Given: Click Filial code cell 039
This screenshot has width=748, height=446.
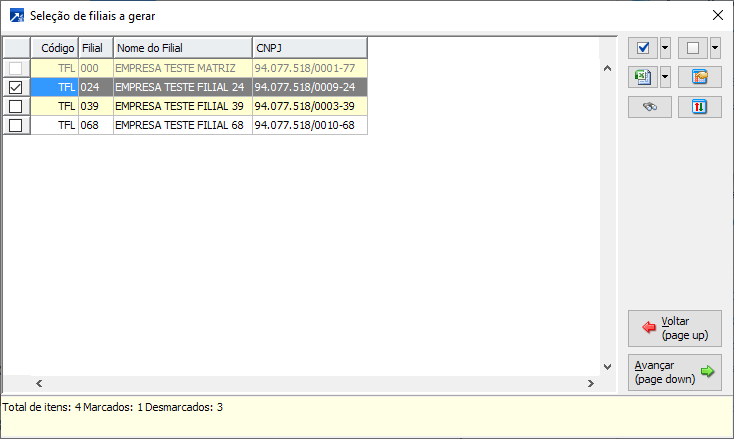Looking at the screenshot, I should point(96,106).
